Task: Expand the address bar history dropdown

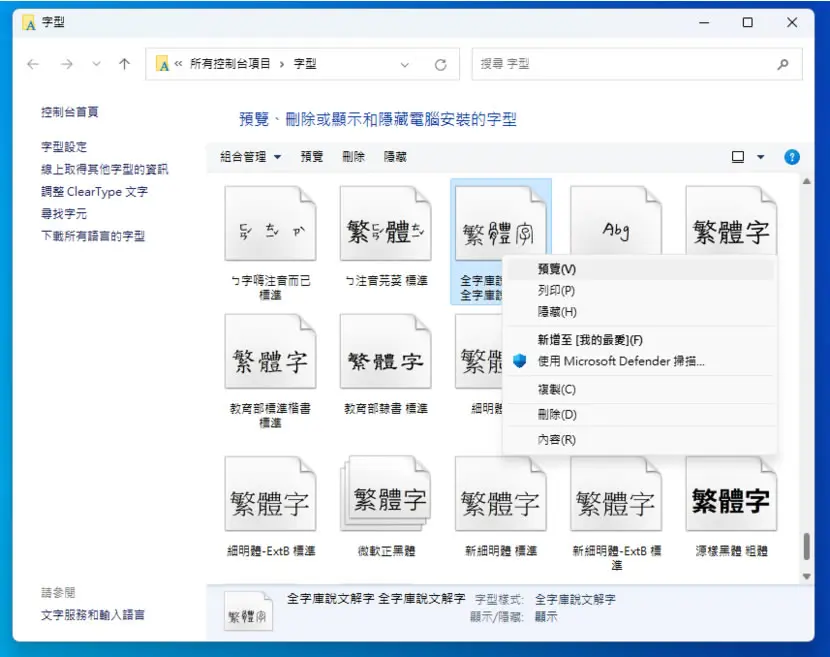Action: [404, 65]
